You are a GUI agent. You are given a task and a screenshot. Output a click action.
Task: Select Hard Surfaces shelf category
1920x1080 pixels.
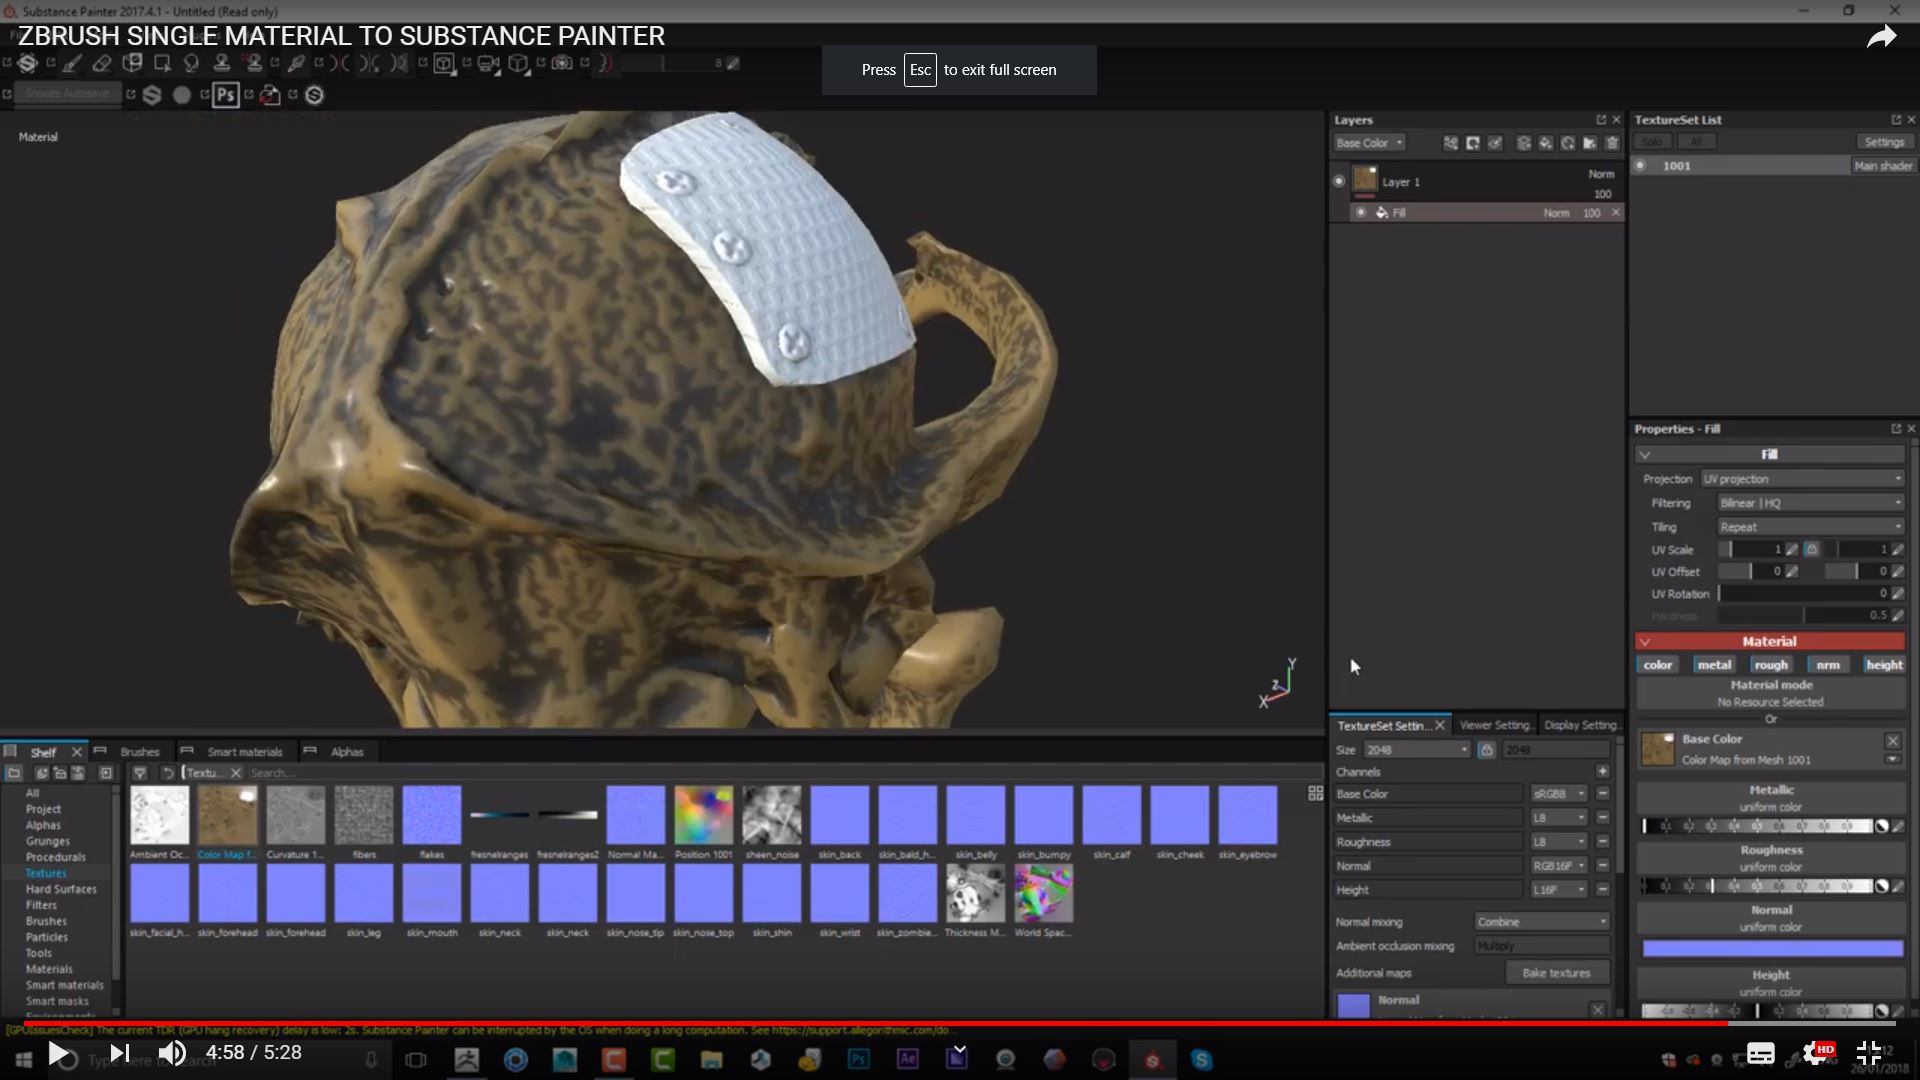(61, 889)
